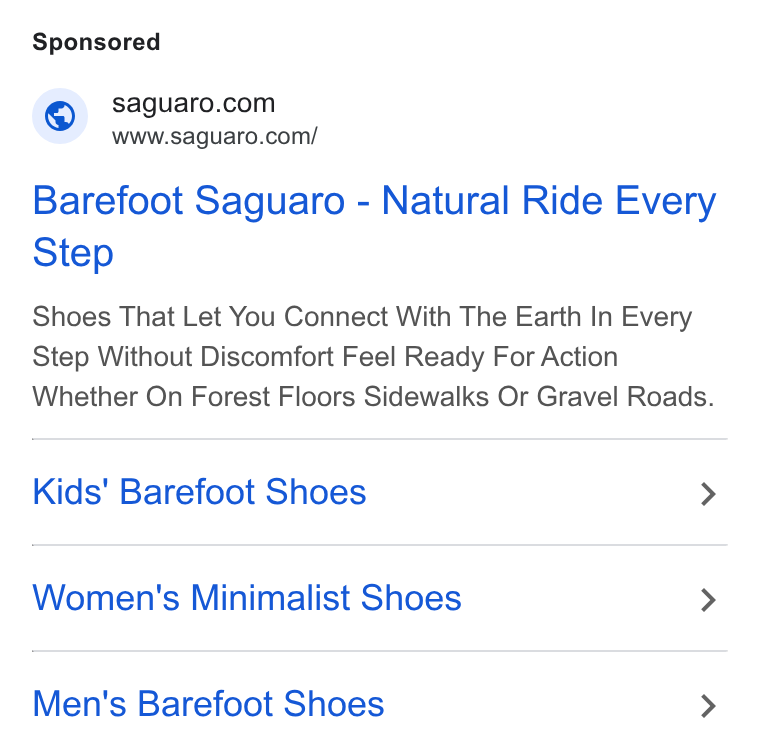Click the description line starting Shoes That Let
Viewport: 760px width, 756px height.
[x=362, y=317]
